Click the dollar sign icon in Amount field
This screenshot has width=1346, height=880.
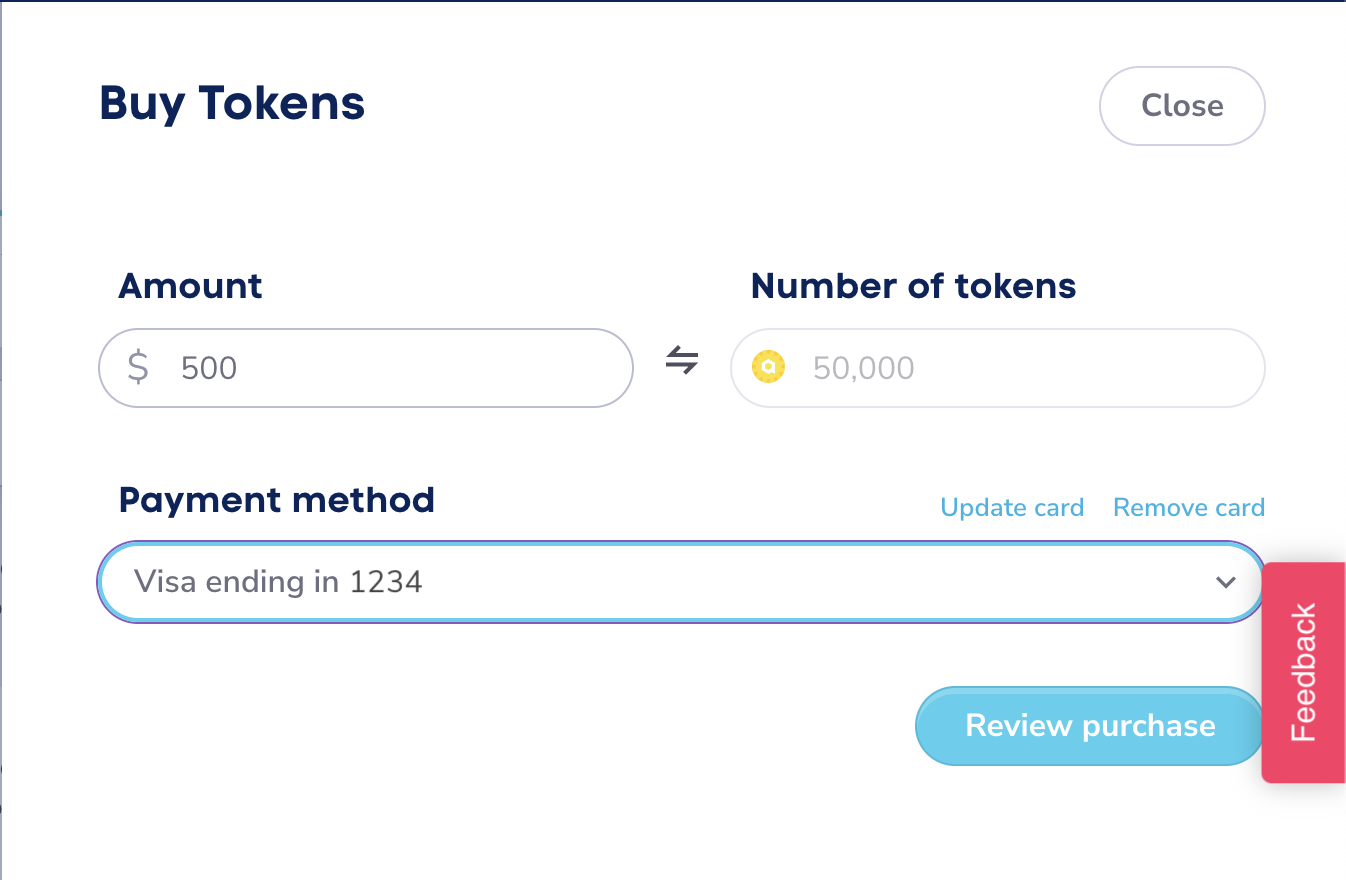tap(139, 368)
